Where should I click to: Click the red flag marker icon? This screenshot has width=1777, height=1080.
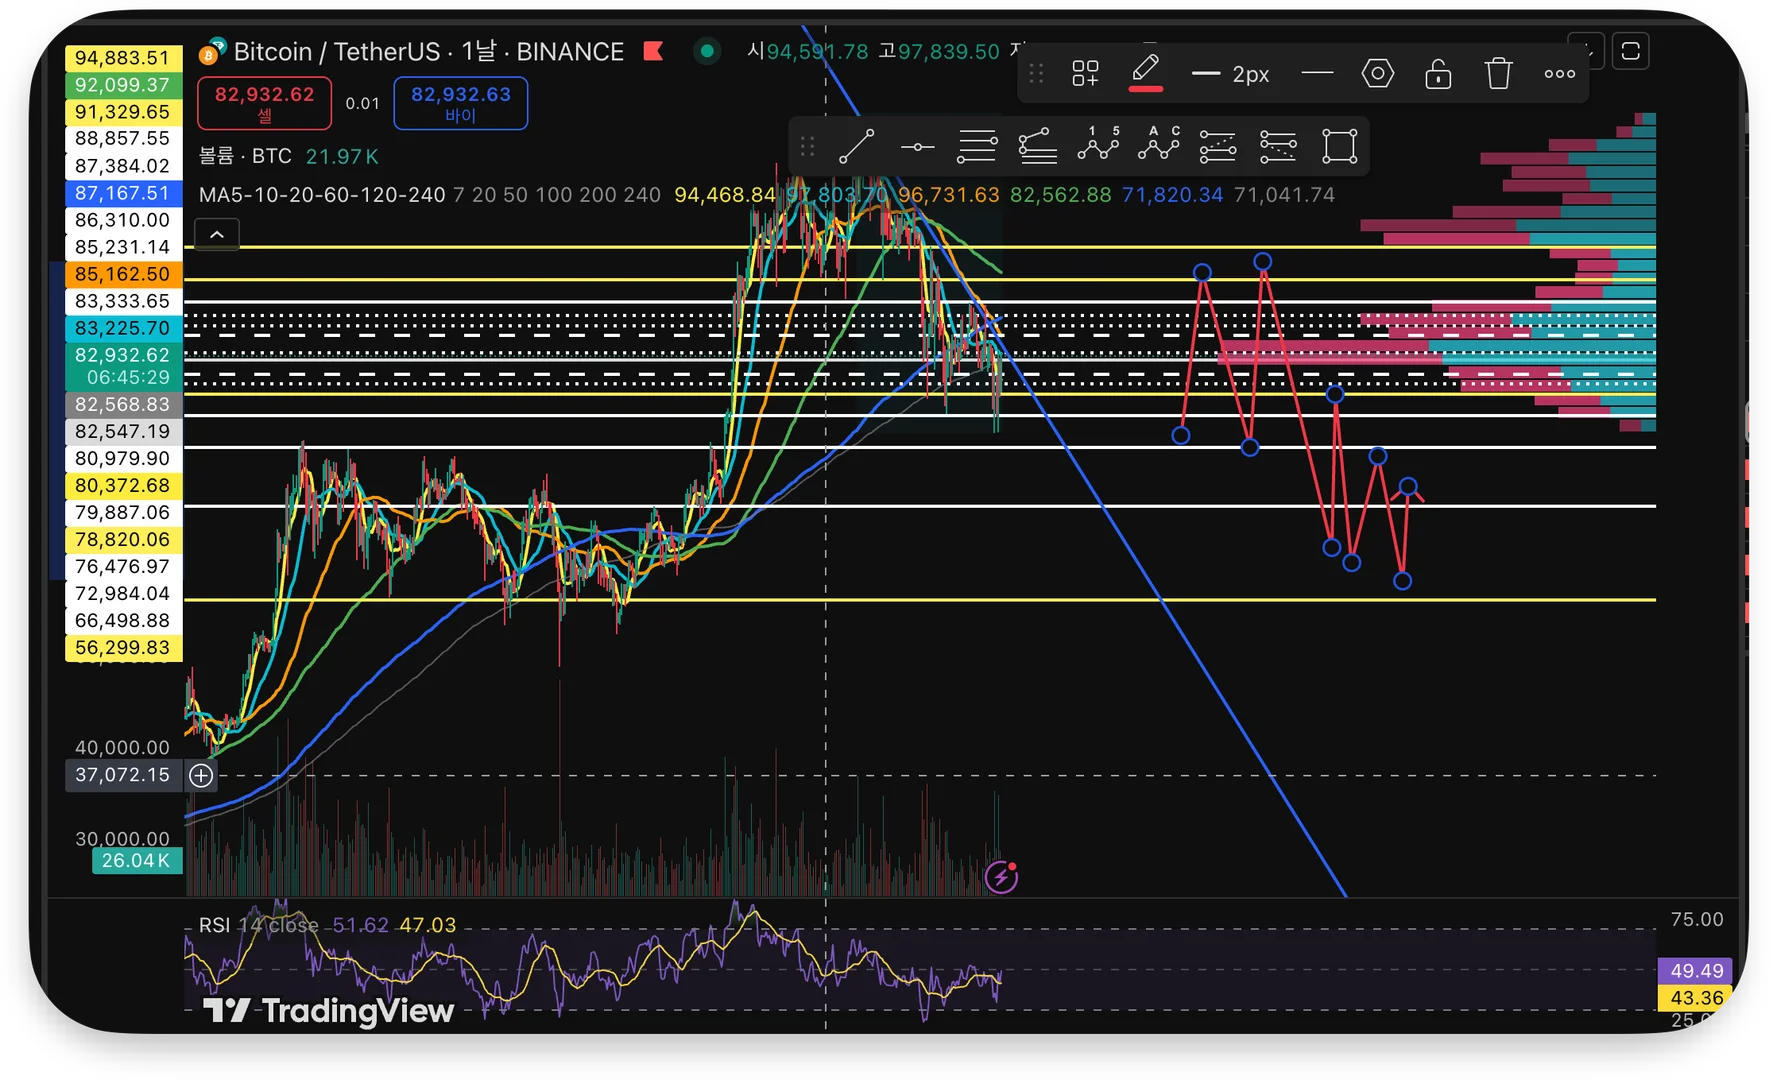(654, 51)
